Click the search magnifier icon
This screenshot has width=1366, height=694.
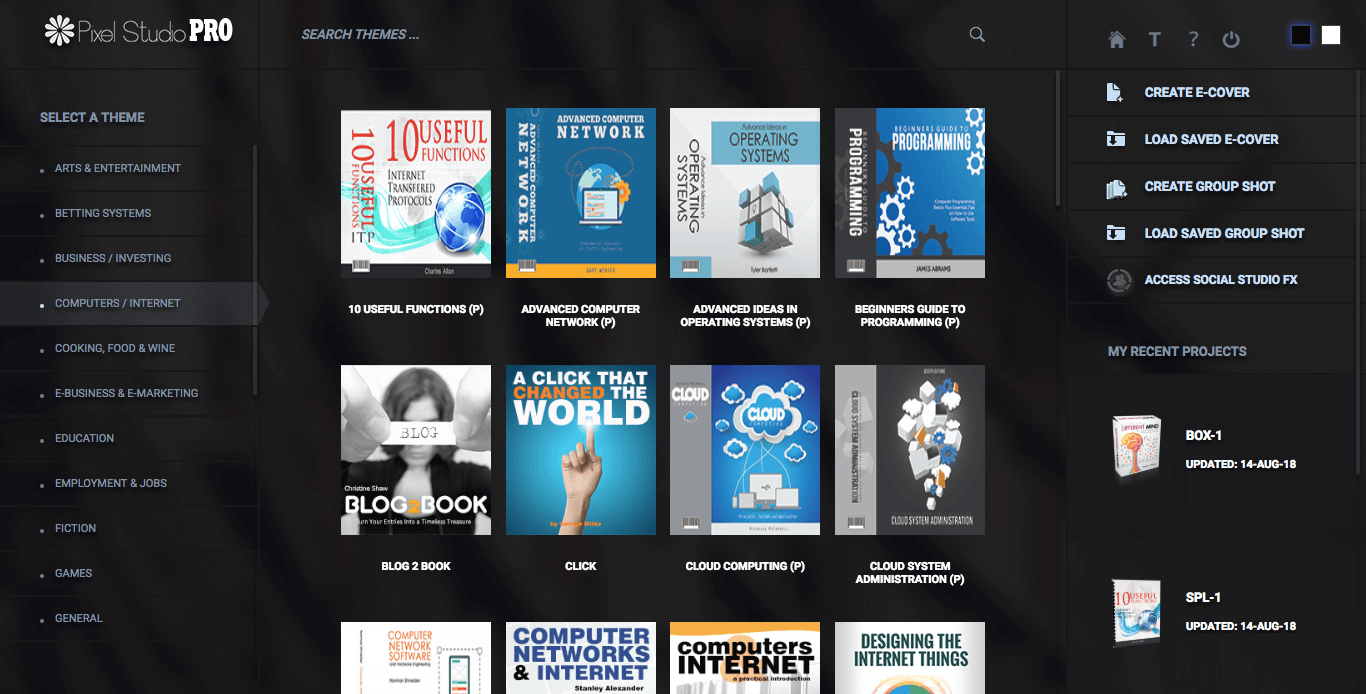click(x=977, y=34)
